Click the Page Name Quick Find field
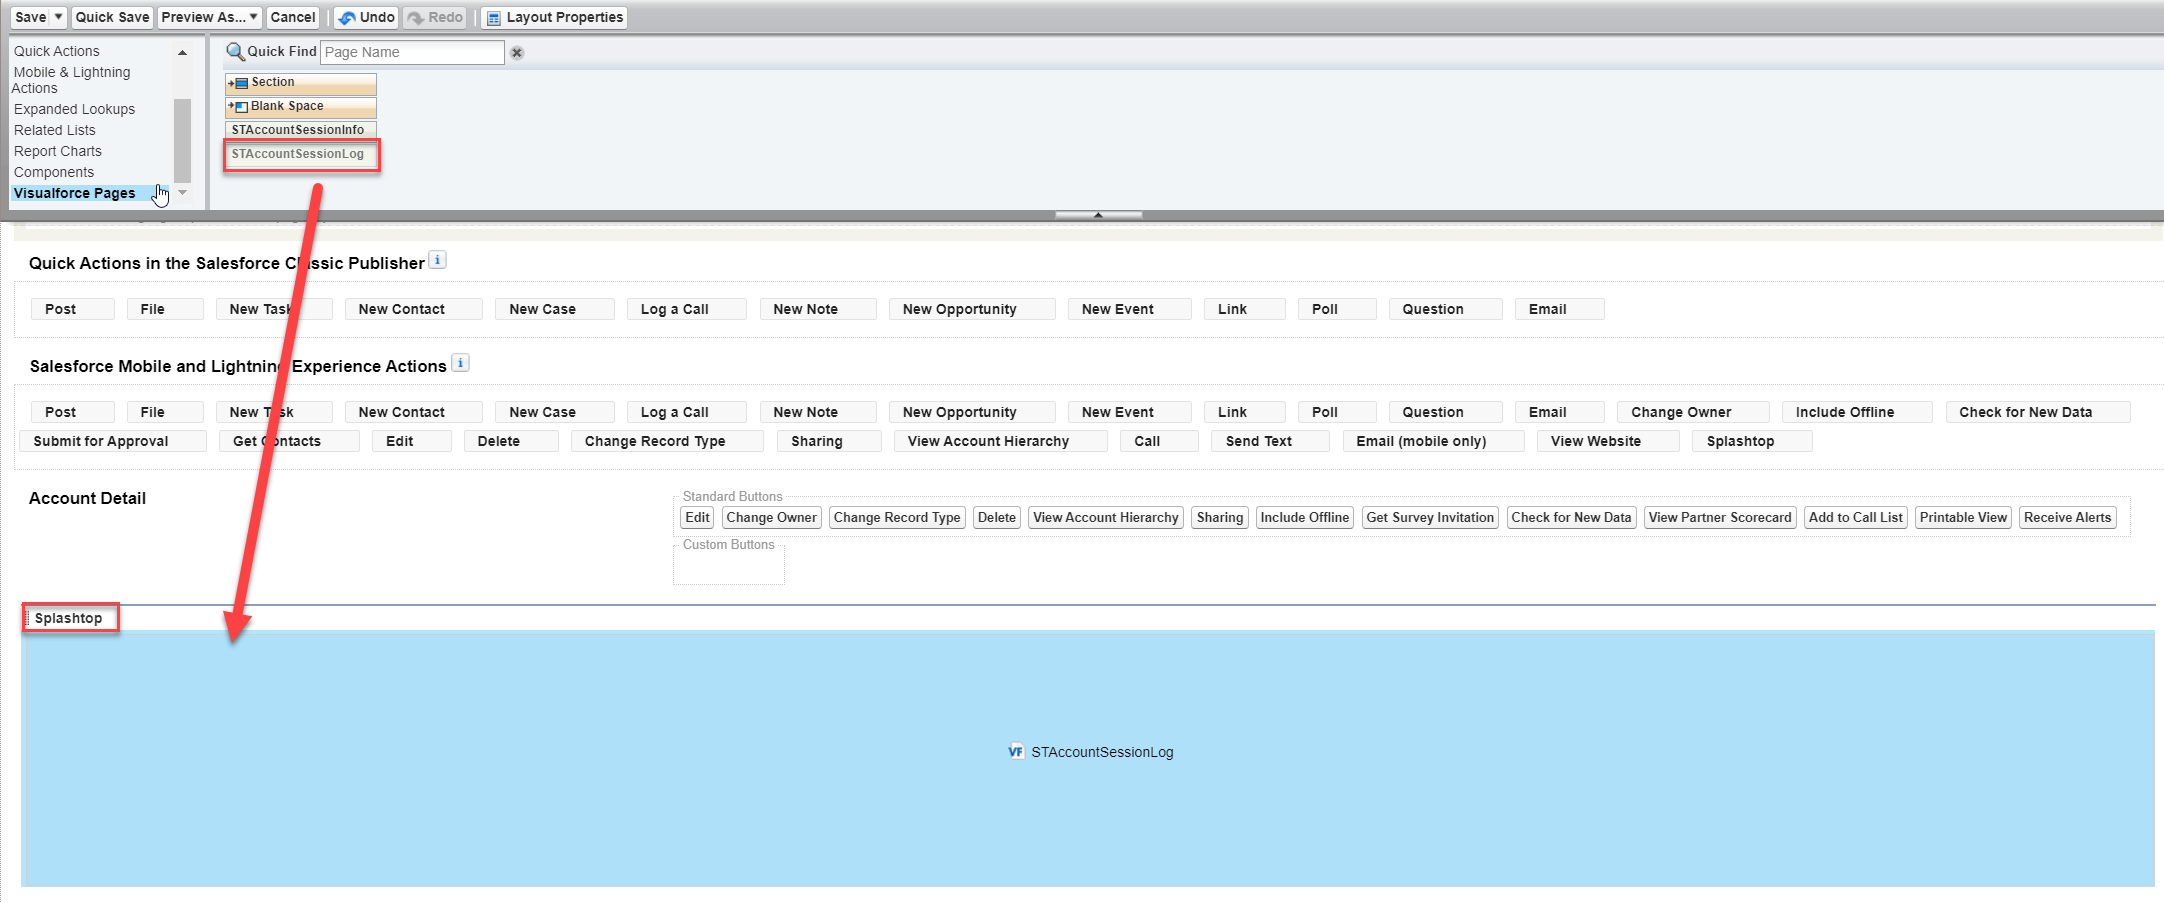2164x903 pixels. tap(412, 52)
